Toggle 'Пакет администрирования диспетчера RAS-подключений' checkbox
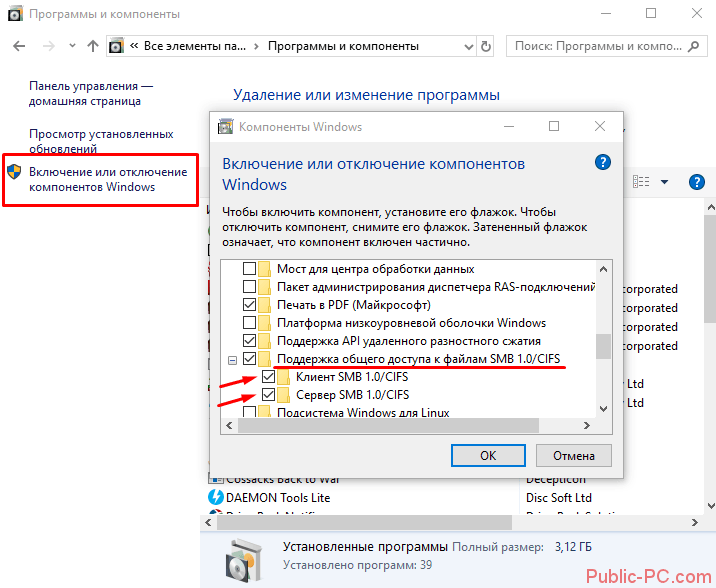This screenshot has width=716, height=588. pyautogui.click(x=249, y=287)
